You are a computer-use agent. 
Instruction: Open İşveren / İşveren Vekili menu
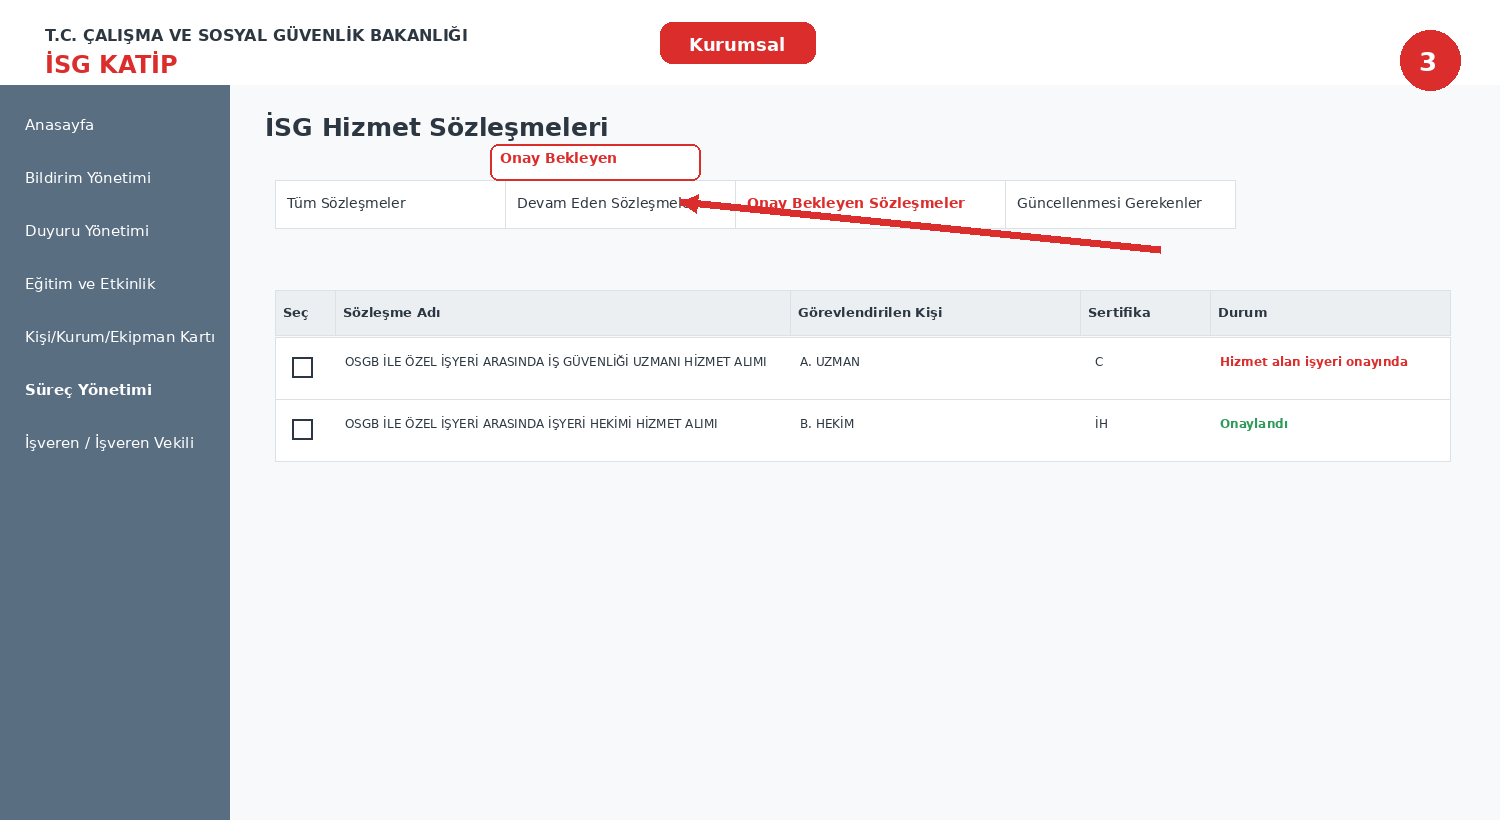click(109, 443)
